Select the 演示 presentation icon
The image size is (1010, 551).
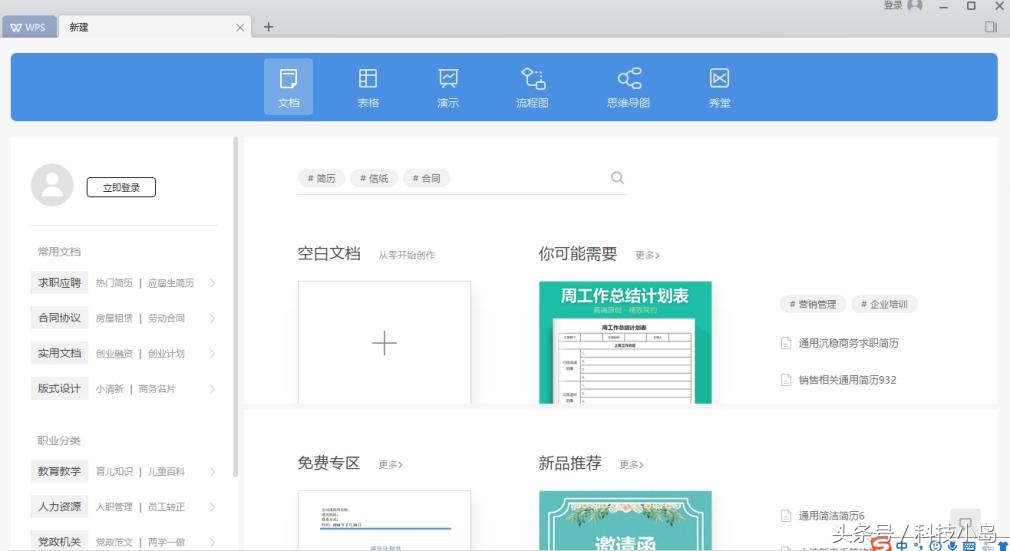(448, 86)
